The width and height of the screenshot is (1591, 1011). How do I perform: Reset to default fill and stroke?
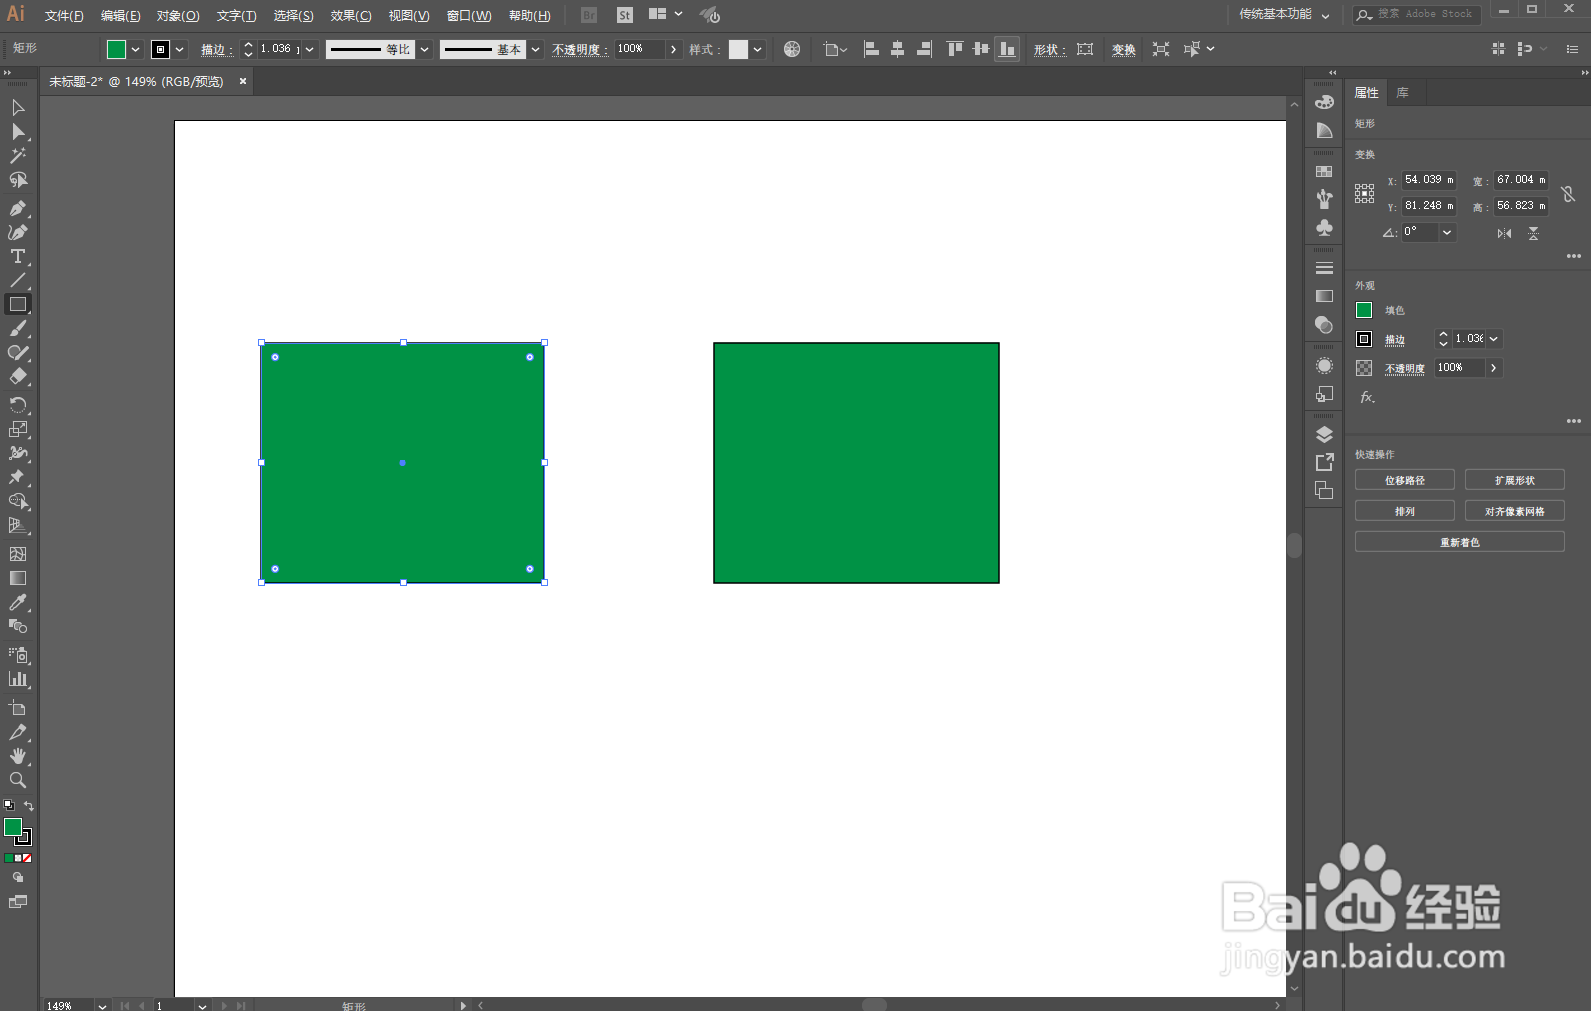pyautogui.click(x=9, y=806)
